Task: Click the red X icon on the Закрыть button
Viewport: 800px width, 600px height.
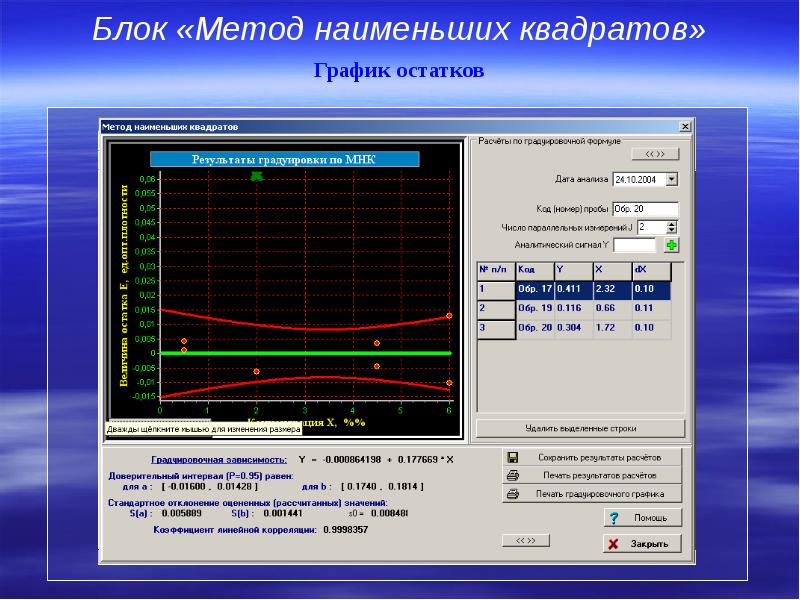Action: tap(613, 543)
